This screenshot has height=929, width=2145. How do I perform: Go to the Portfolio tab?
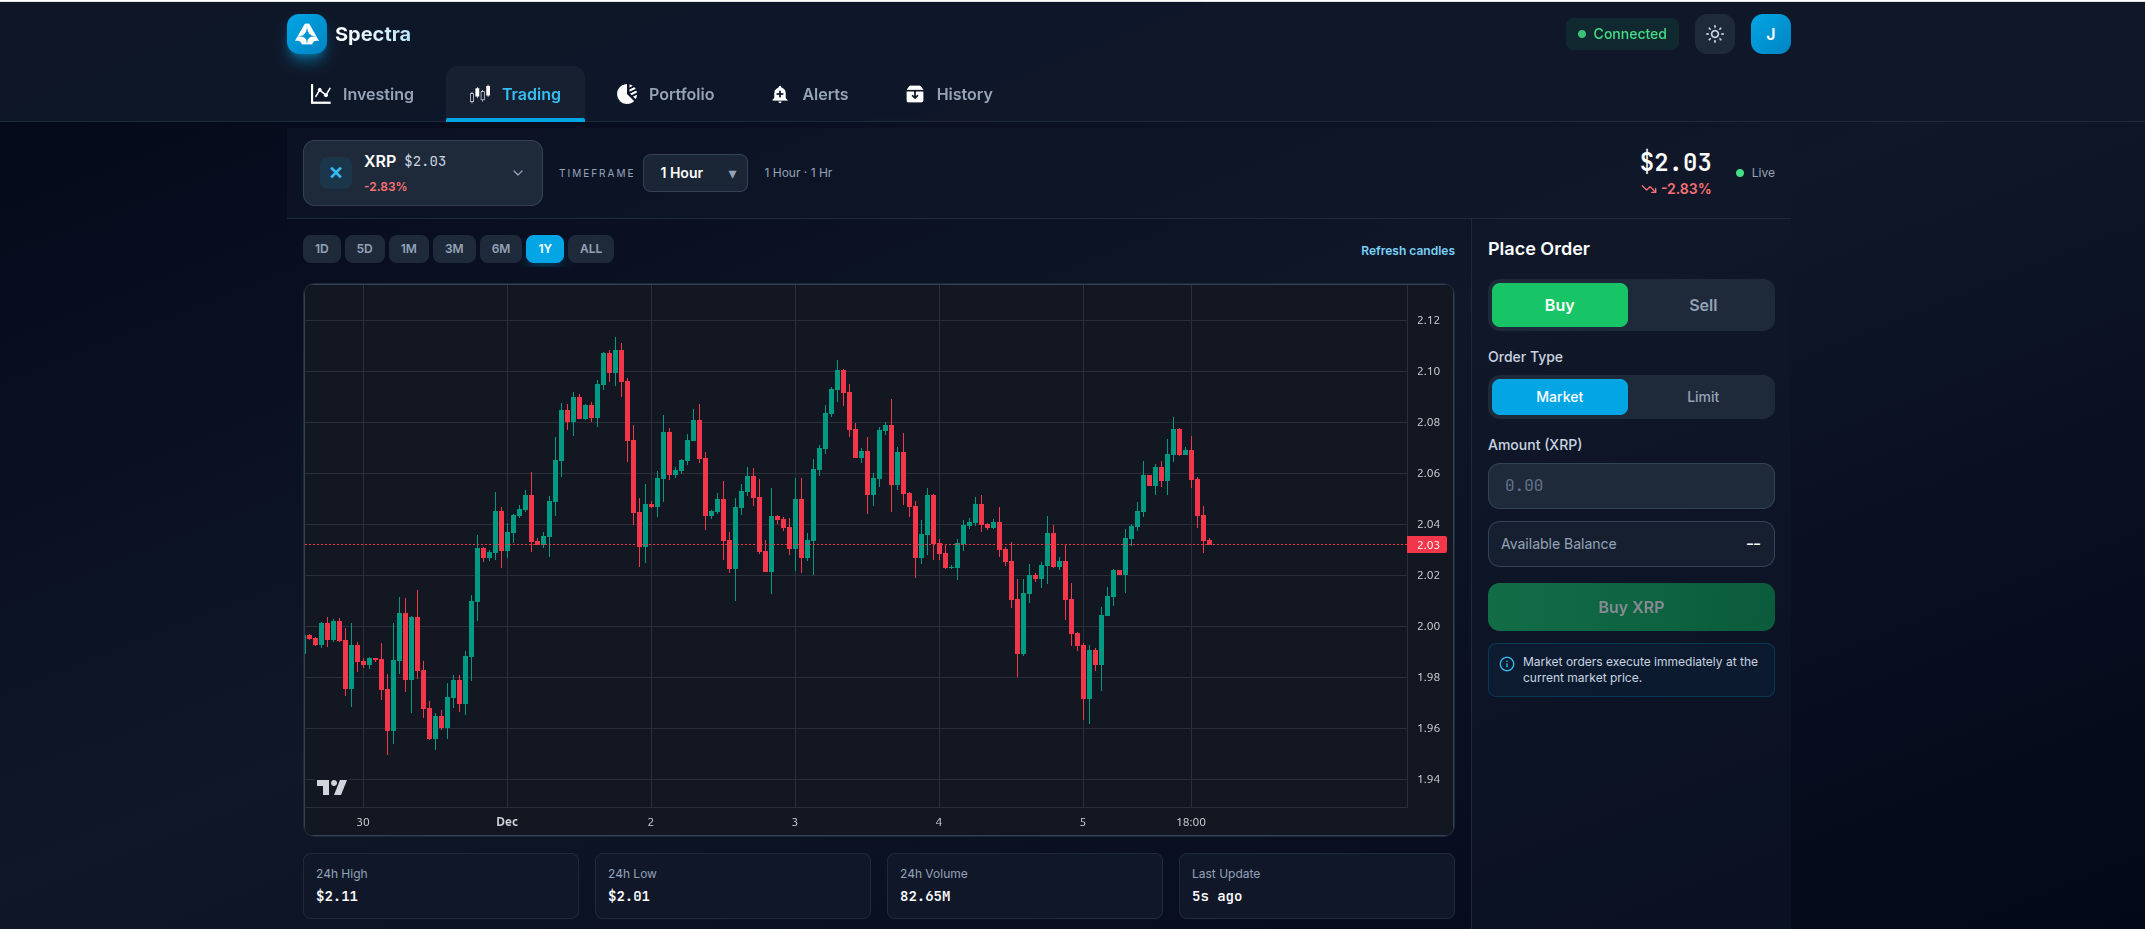click(x=666, y=94)
